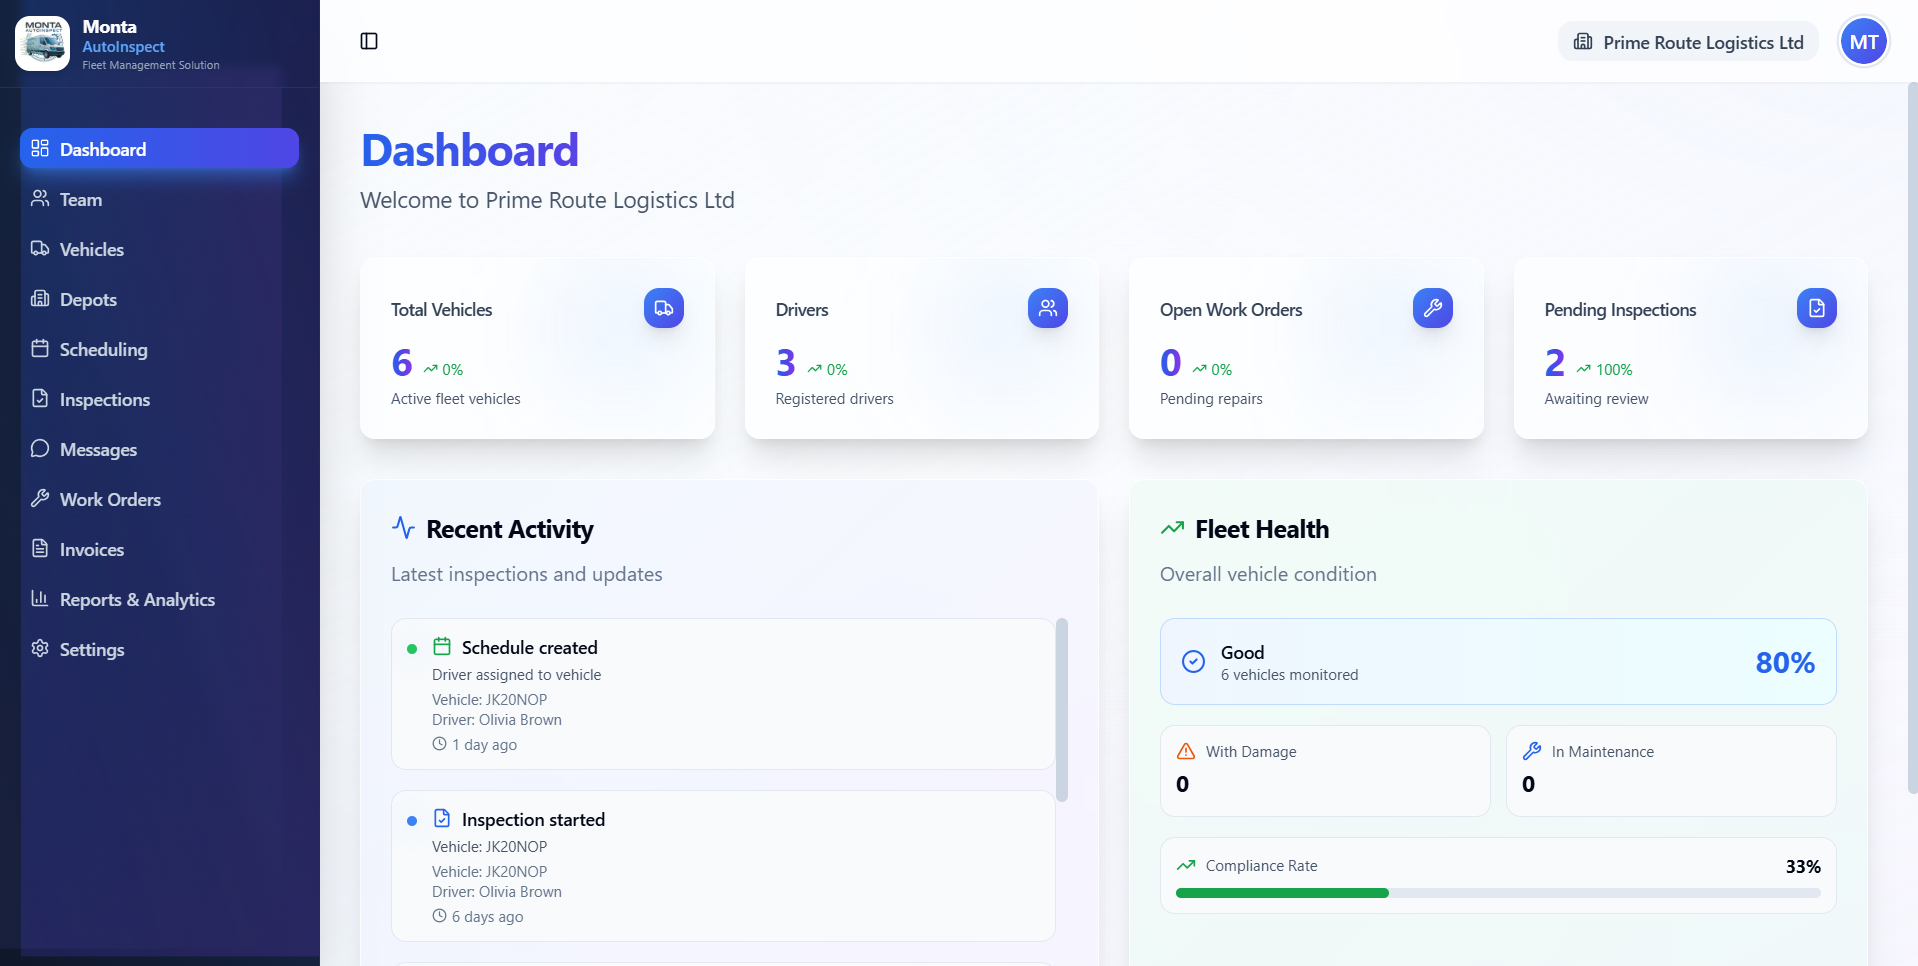Click the blue dot beside Inspection started
The height and width of the screenshot is (966, 1918).
(412, 820)
